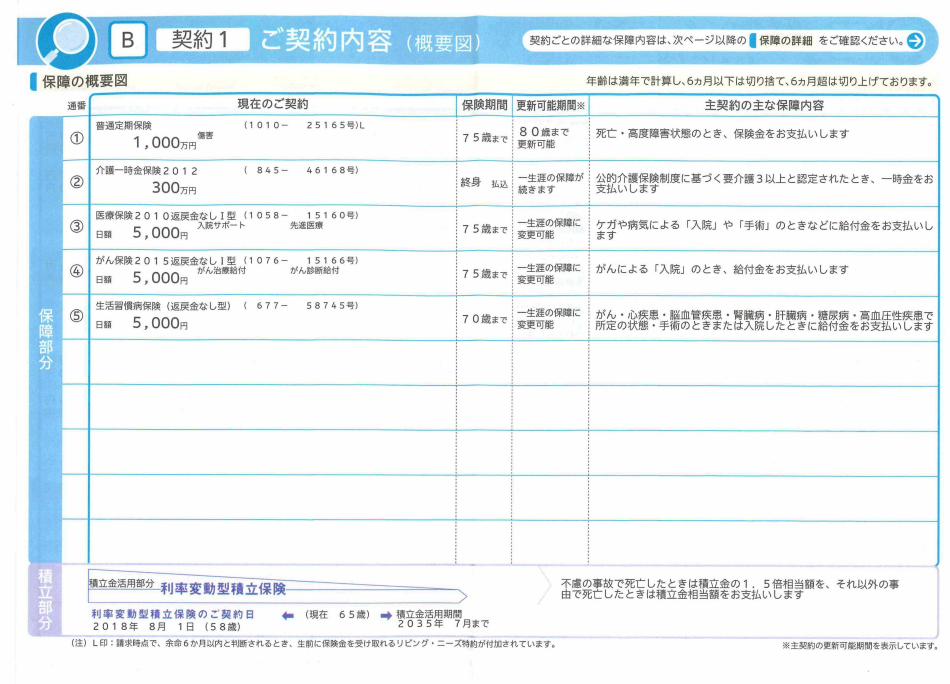Click the 利率変動型積立保険 heading

point(223,589)
